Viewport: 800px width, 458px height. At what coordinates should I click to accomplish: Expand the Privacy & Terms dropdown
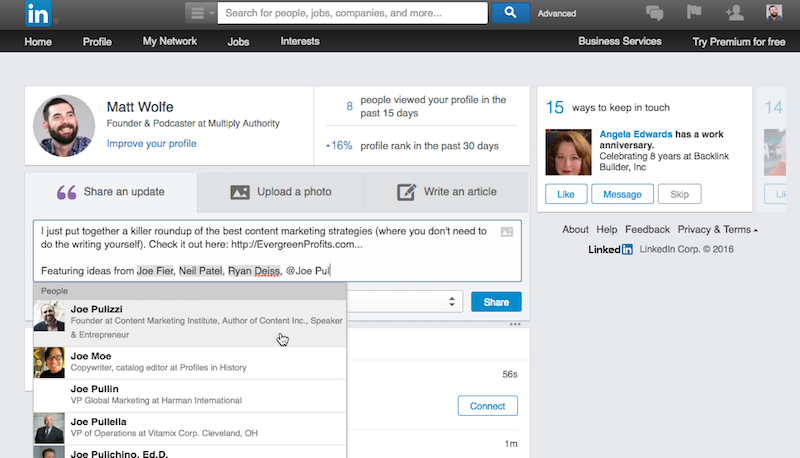click(x=717, y=230)
